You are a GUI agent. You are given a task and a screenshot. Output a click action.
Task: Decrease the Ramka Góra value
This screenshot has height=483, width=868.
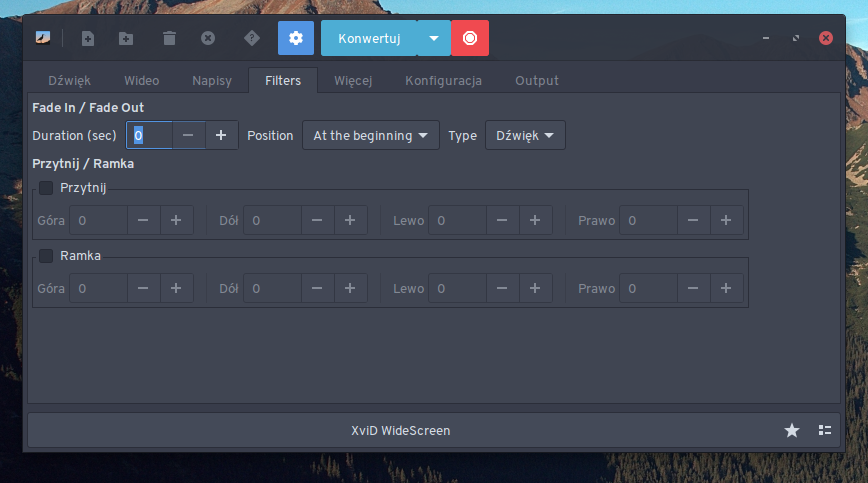[143, 288]
